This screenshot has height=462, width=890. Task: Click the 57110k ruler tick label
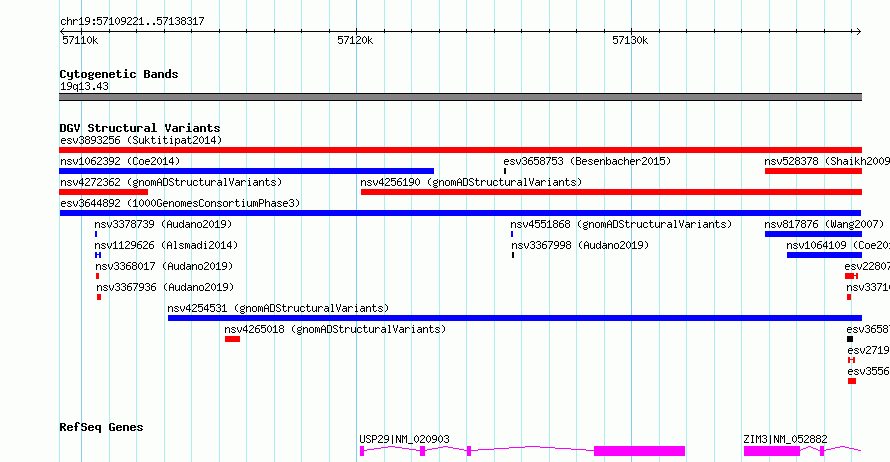[x=81, y=40]
